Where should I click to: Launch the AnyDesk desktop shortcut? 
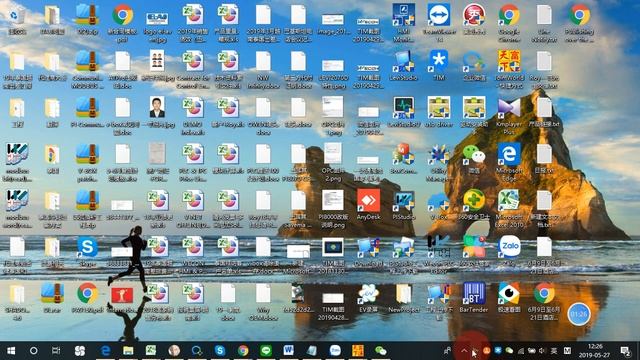pyautogui.click(x=369, y=201)
